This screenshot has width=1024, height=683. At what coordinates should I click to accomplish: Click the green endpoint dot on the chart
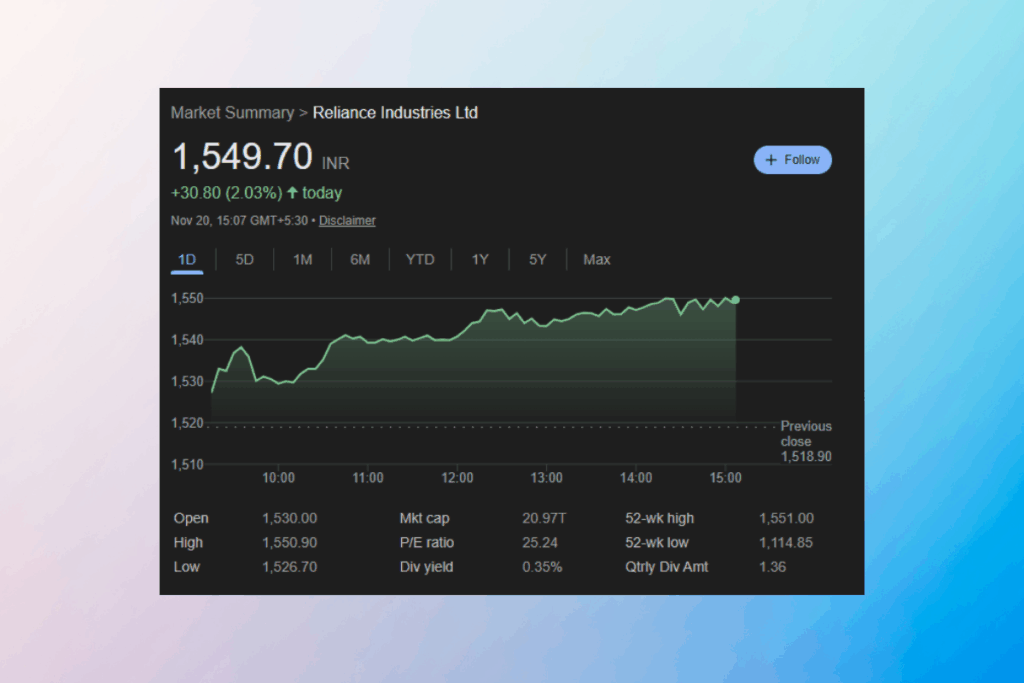[x=735, y=298]
